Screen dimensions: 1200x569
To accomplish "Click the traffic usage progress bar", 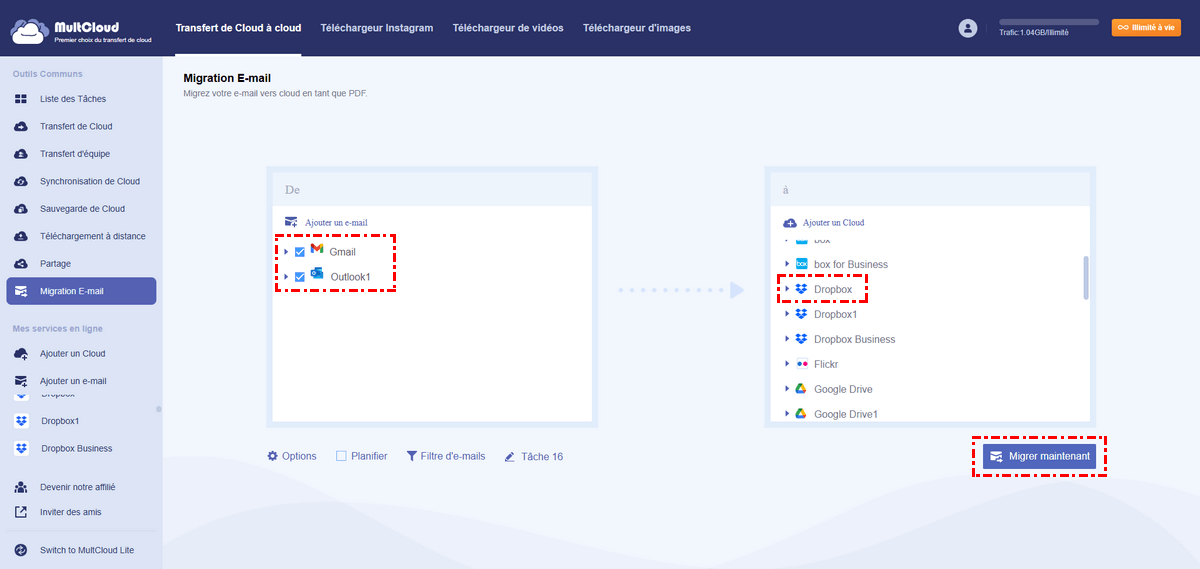I will [1049, 21].
